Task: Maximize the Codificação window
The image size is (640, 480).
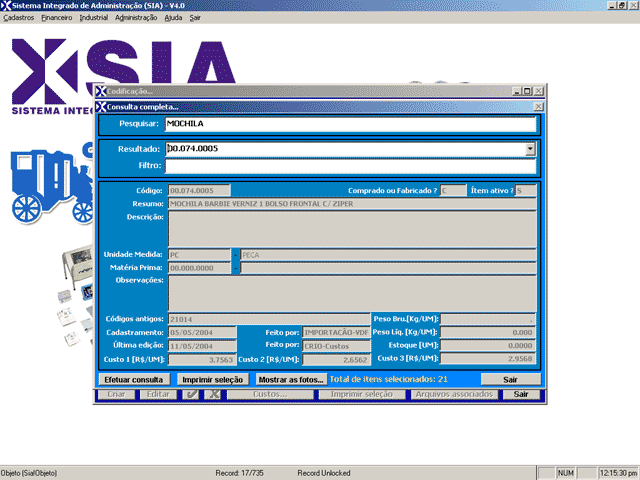Action: point(527,91)
